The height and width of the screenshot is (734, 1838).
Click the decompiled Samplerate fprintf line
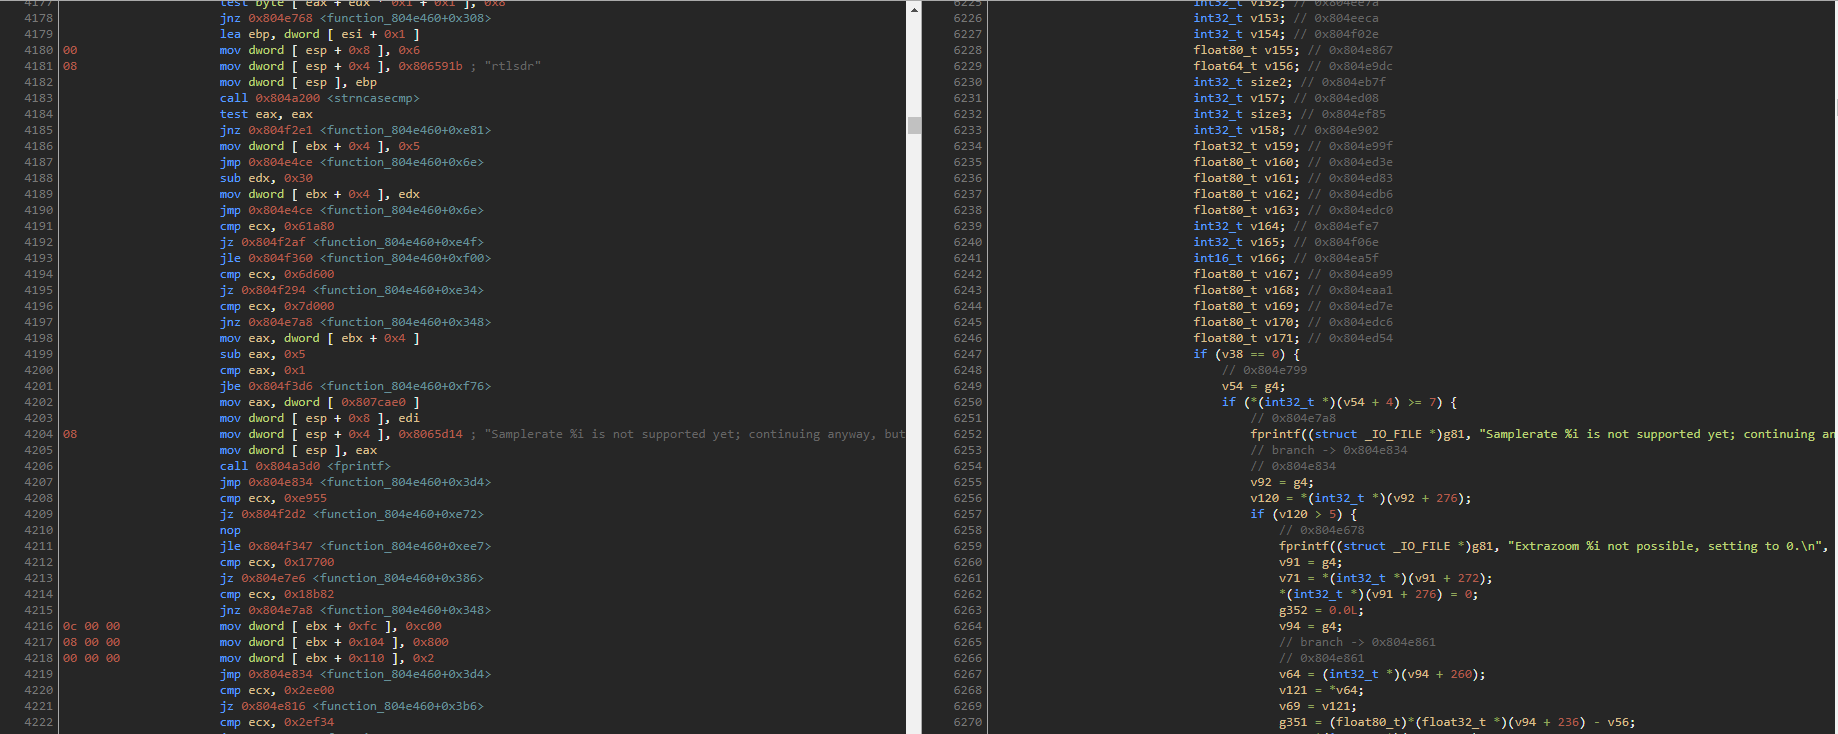pos(1540,434)
